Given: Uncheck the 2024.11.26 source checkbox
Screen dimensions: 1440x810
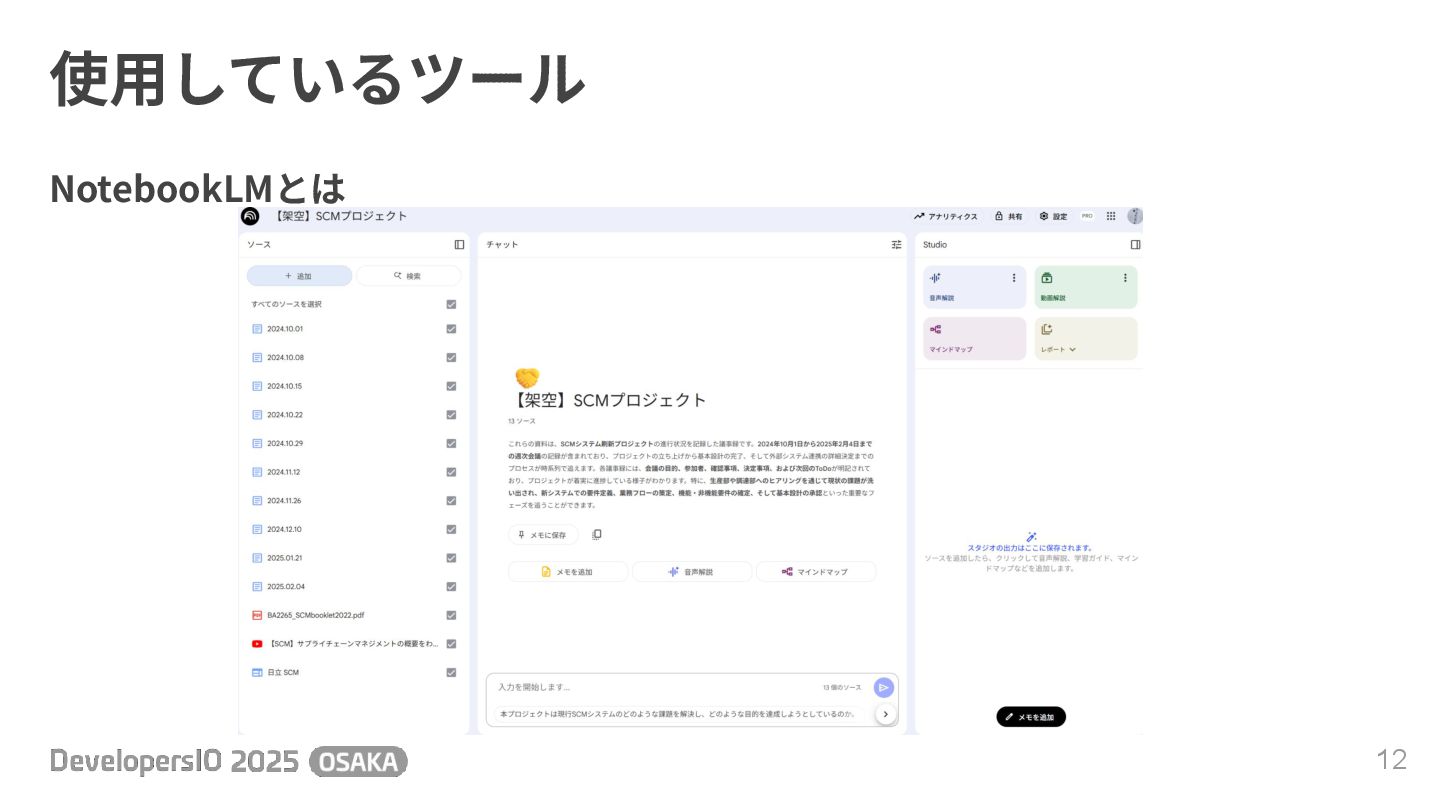Looking at the screenshot, I should [451, 501].
